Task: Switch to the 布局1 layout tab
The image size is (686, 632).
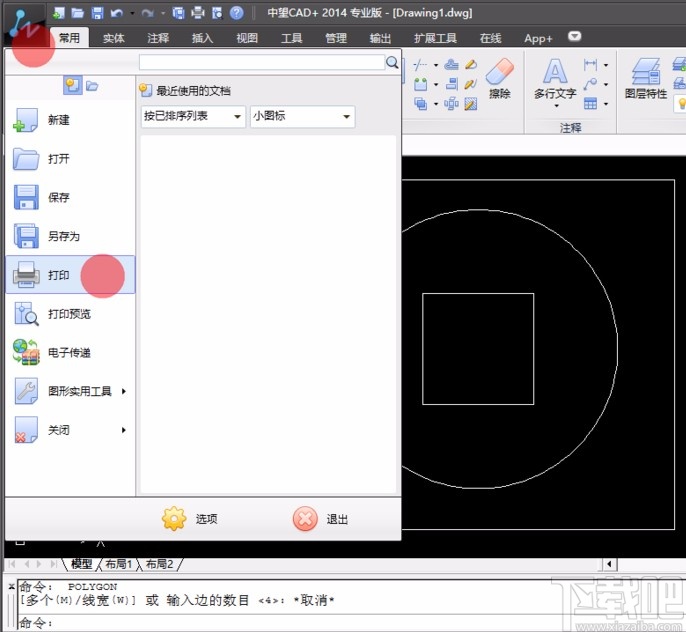Action: click(x=119, y=564)
